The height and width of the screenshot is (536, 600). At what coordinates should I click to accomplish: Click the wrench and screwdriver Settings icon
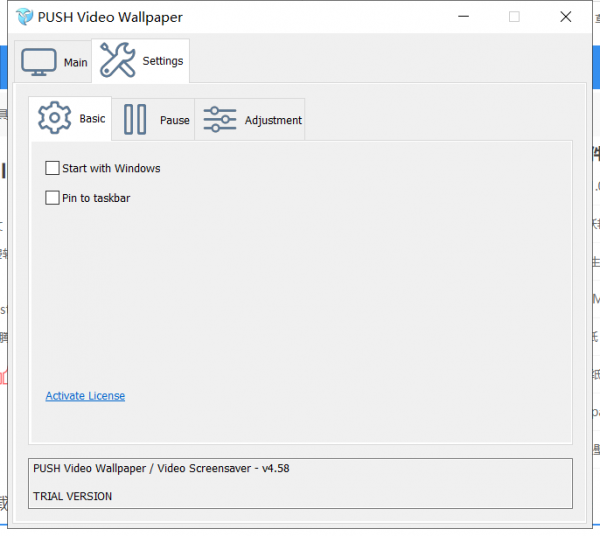[117, 60]
